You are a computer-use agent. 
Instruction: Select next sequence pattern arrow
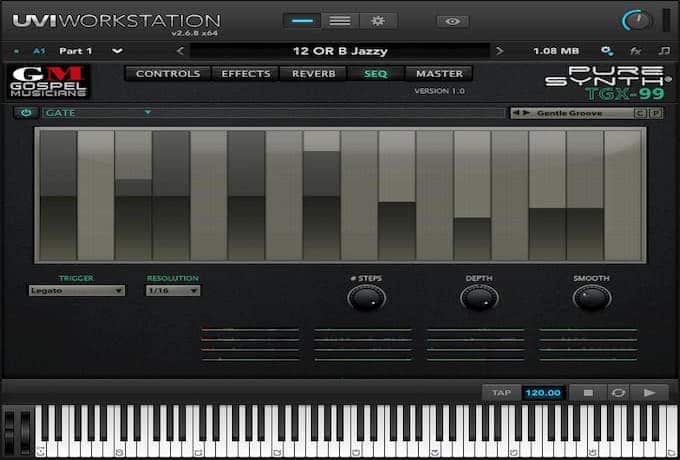click(x=526, y=113)
